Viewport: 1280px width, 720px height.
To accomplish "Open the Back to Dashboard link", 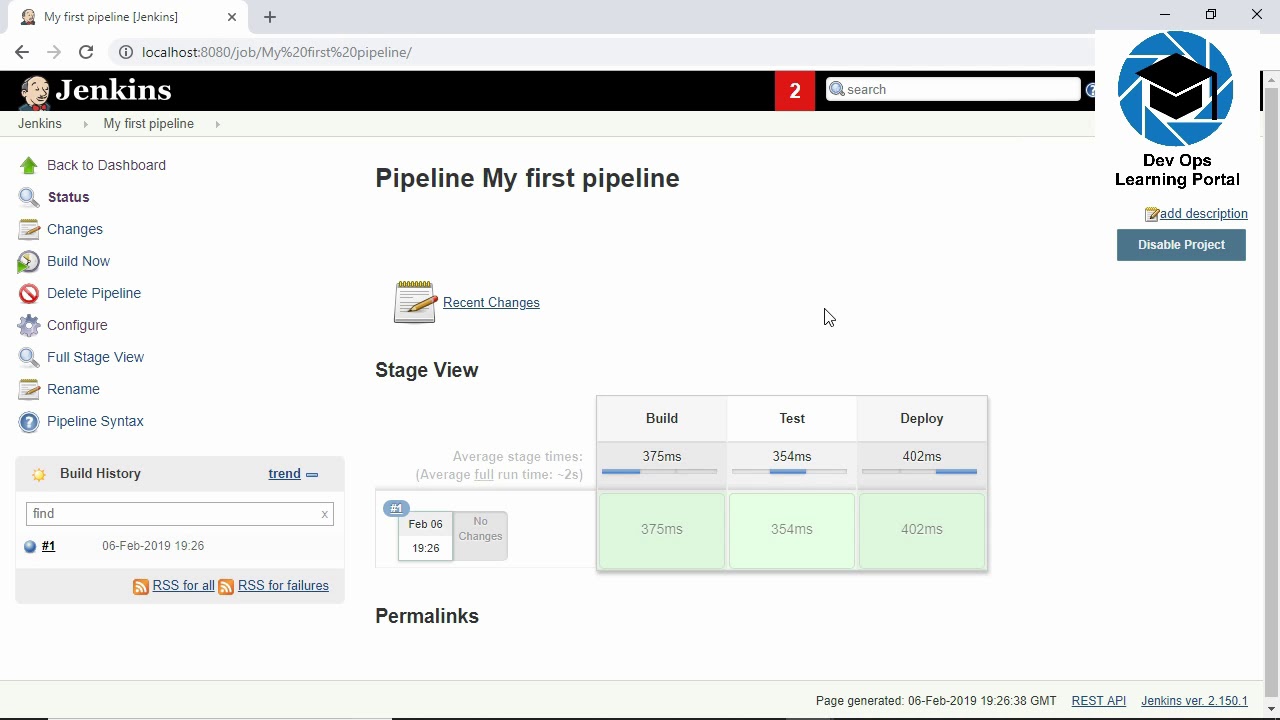I will tap(106, 165).
